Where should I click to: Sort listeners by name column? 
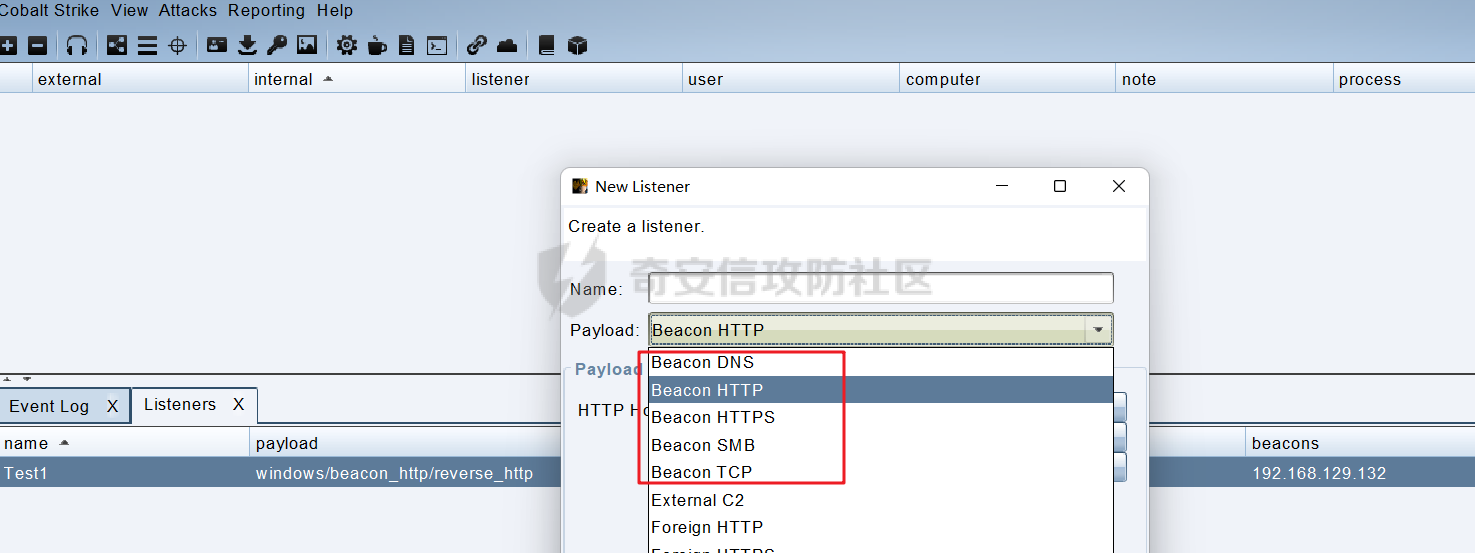coord(125,443)
